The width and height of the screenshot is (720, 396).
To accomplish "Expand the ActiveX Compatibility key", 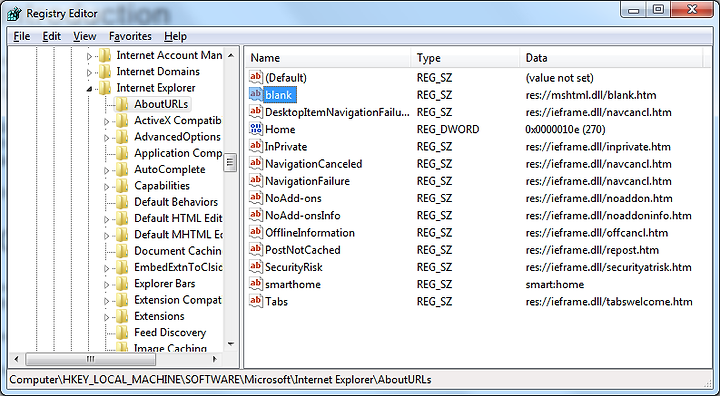I will point(107,122).
